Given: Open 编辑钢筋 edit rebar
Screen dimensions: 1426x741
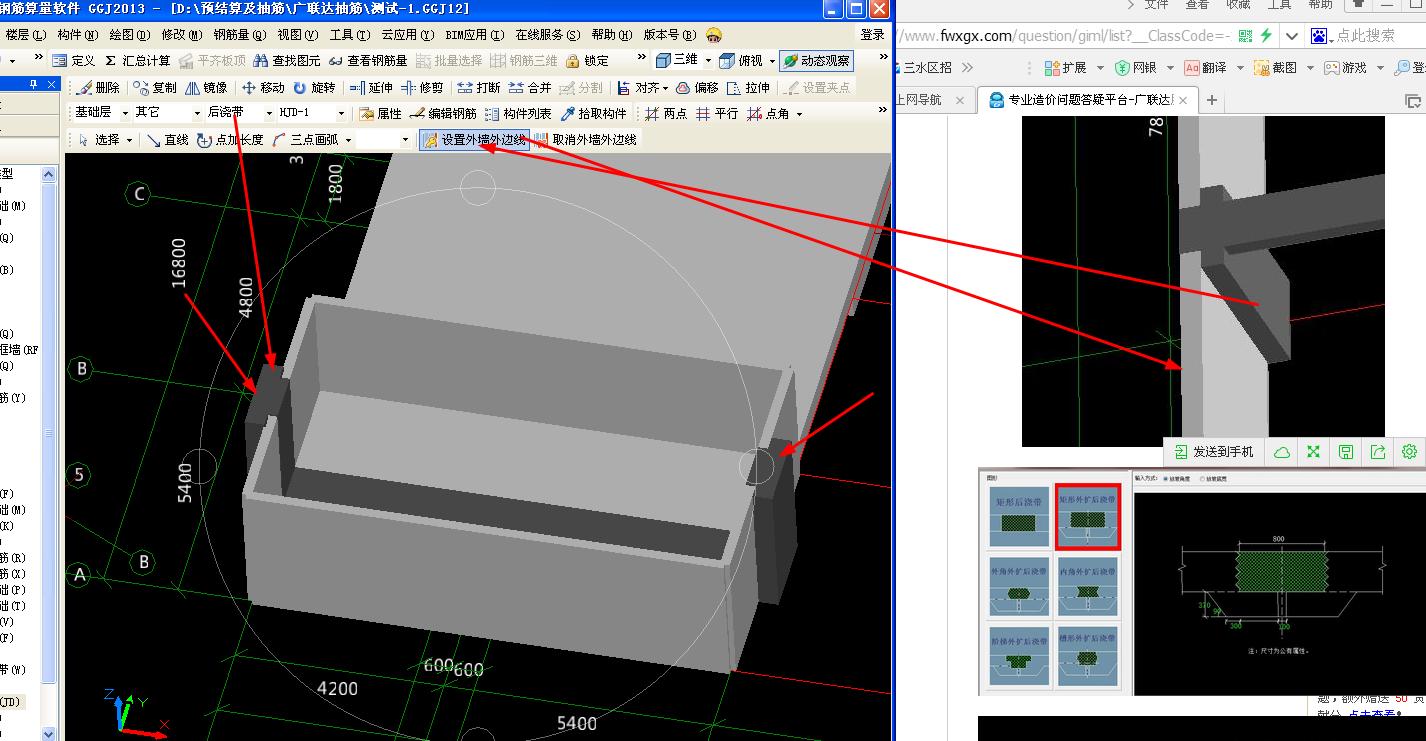Looking at the screenshot, I should [443, 114].
